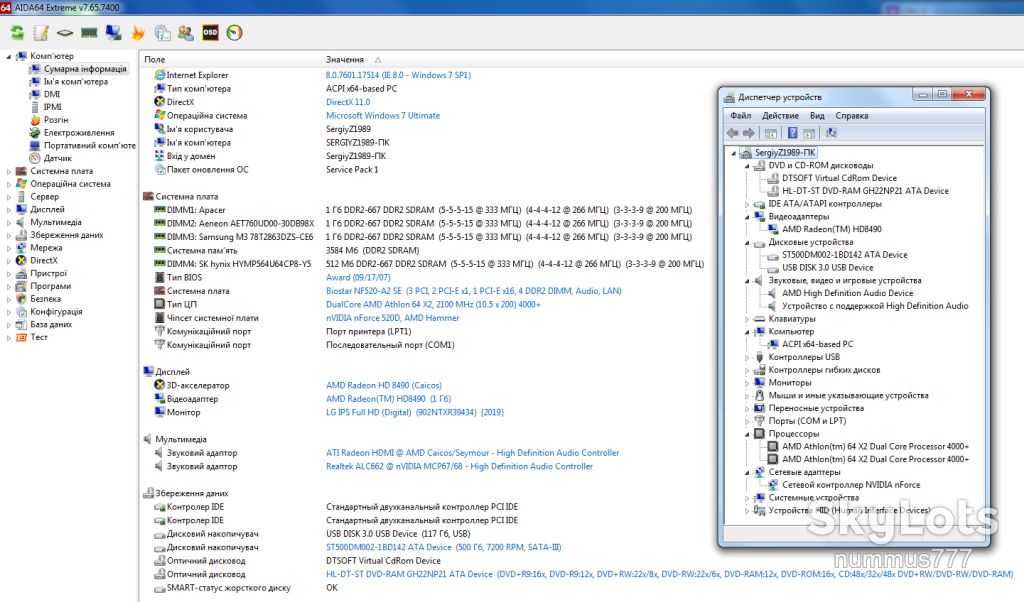Open the Award (09/17/07) BIOS link
Screen dimensions: 1024x602
point(358,277)
